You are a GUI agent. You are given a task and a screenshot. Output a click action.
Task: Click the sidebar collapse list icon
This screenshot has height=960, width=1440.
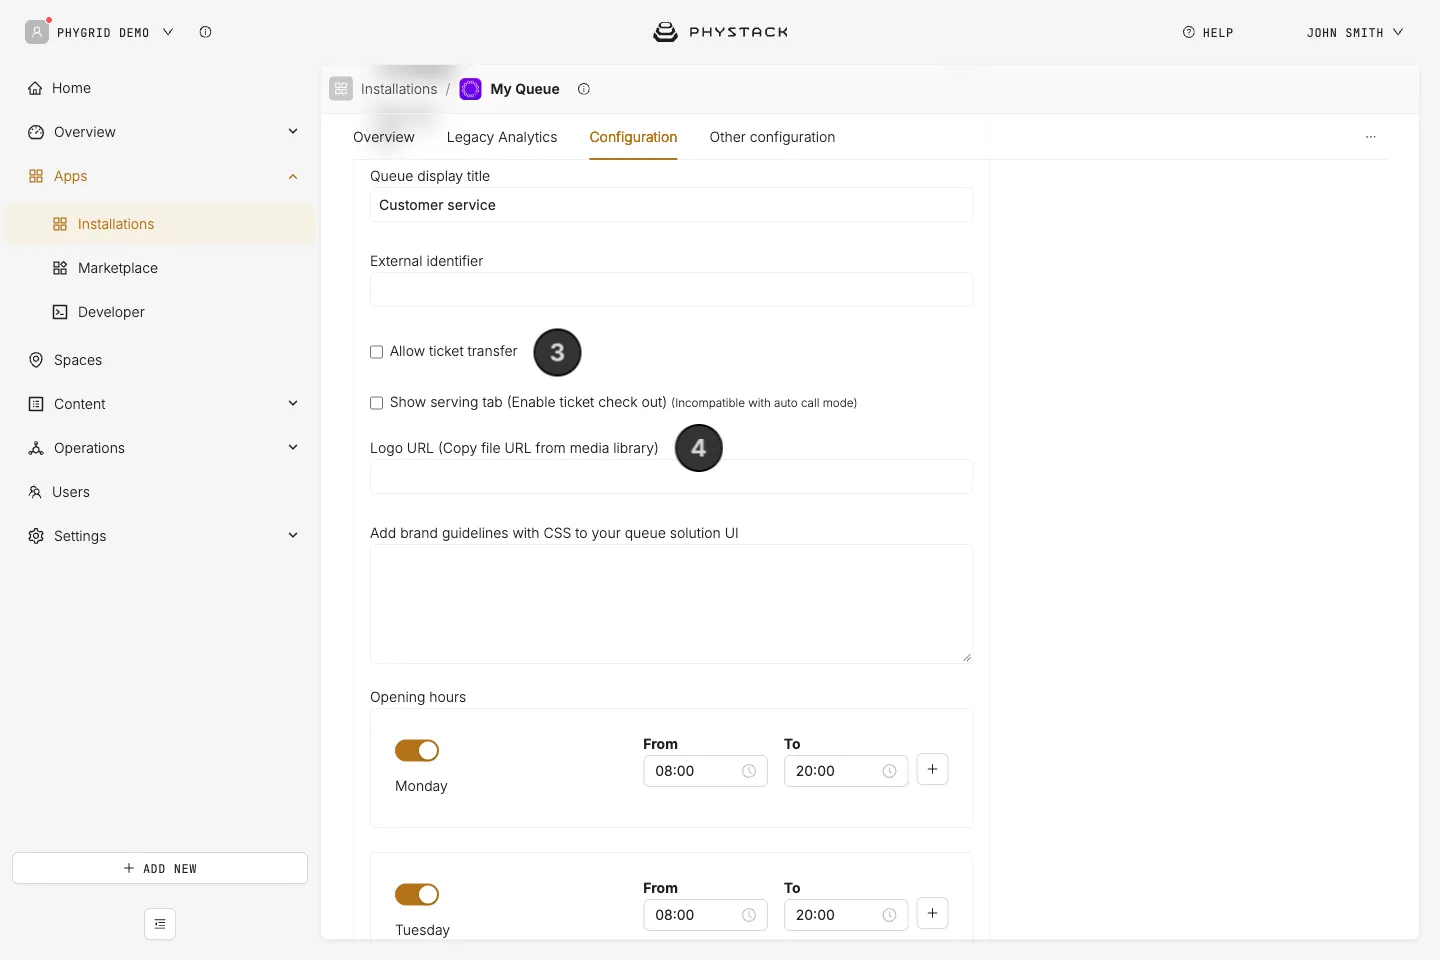pos(160,924)
